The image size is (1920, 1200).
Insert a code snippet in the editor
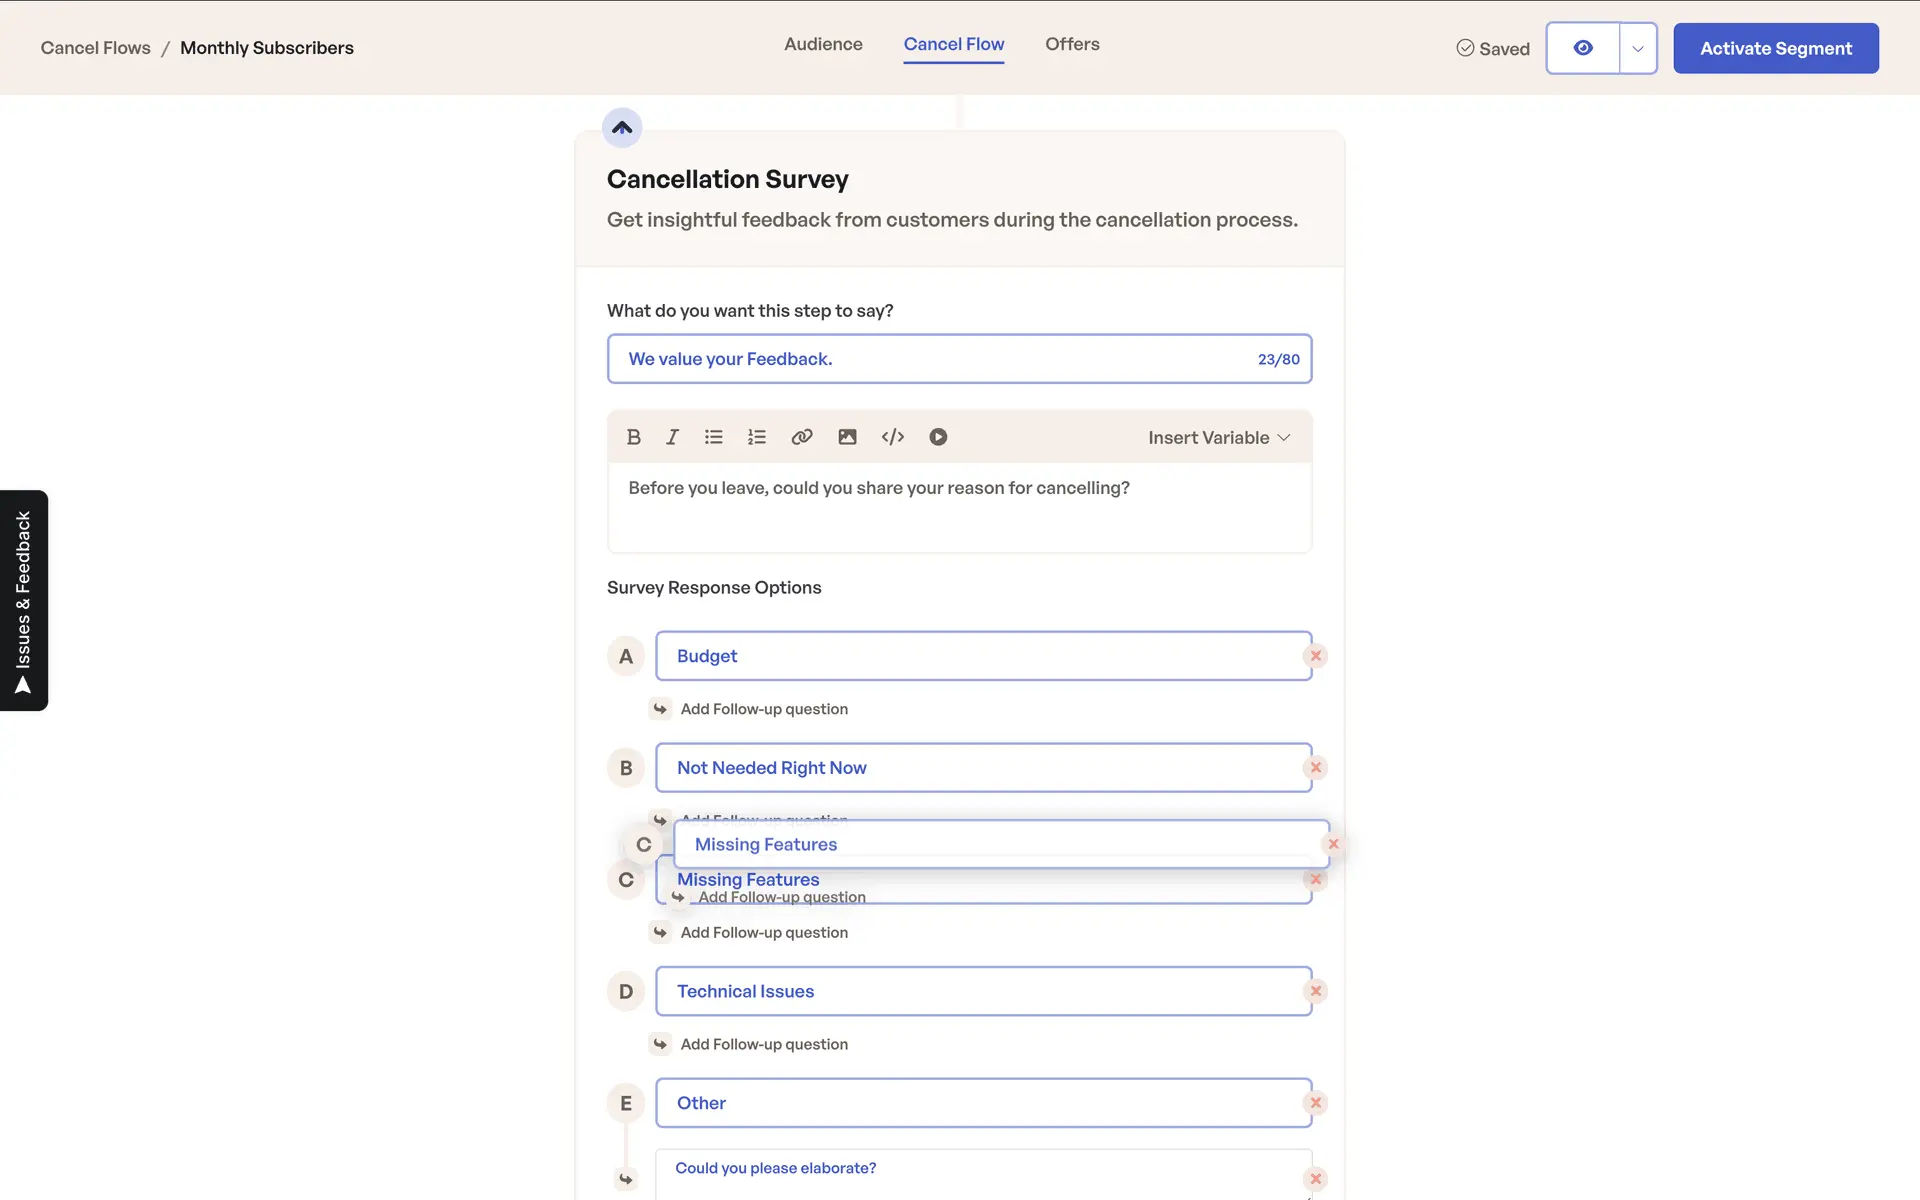[892, 437]
